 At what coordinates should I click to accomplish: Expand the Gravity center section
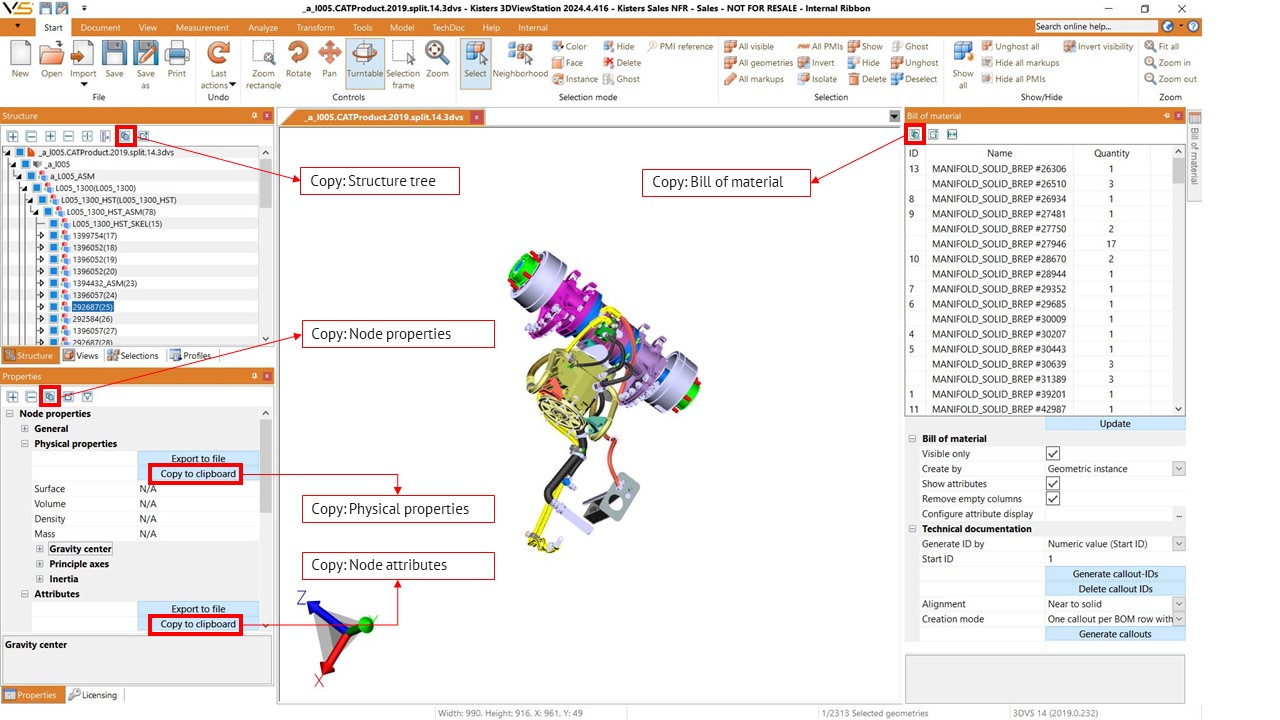[x=40, y=549]
